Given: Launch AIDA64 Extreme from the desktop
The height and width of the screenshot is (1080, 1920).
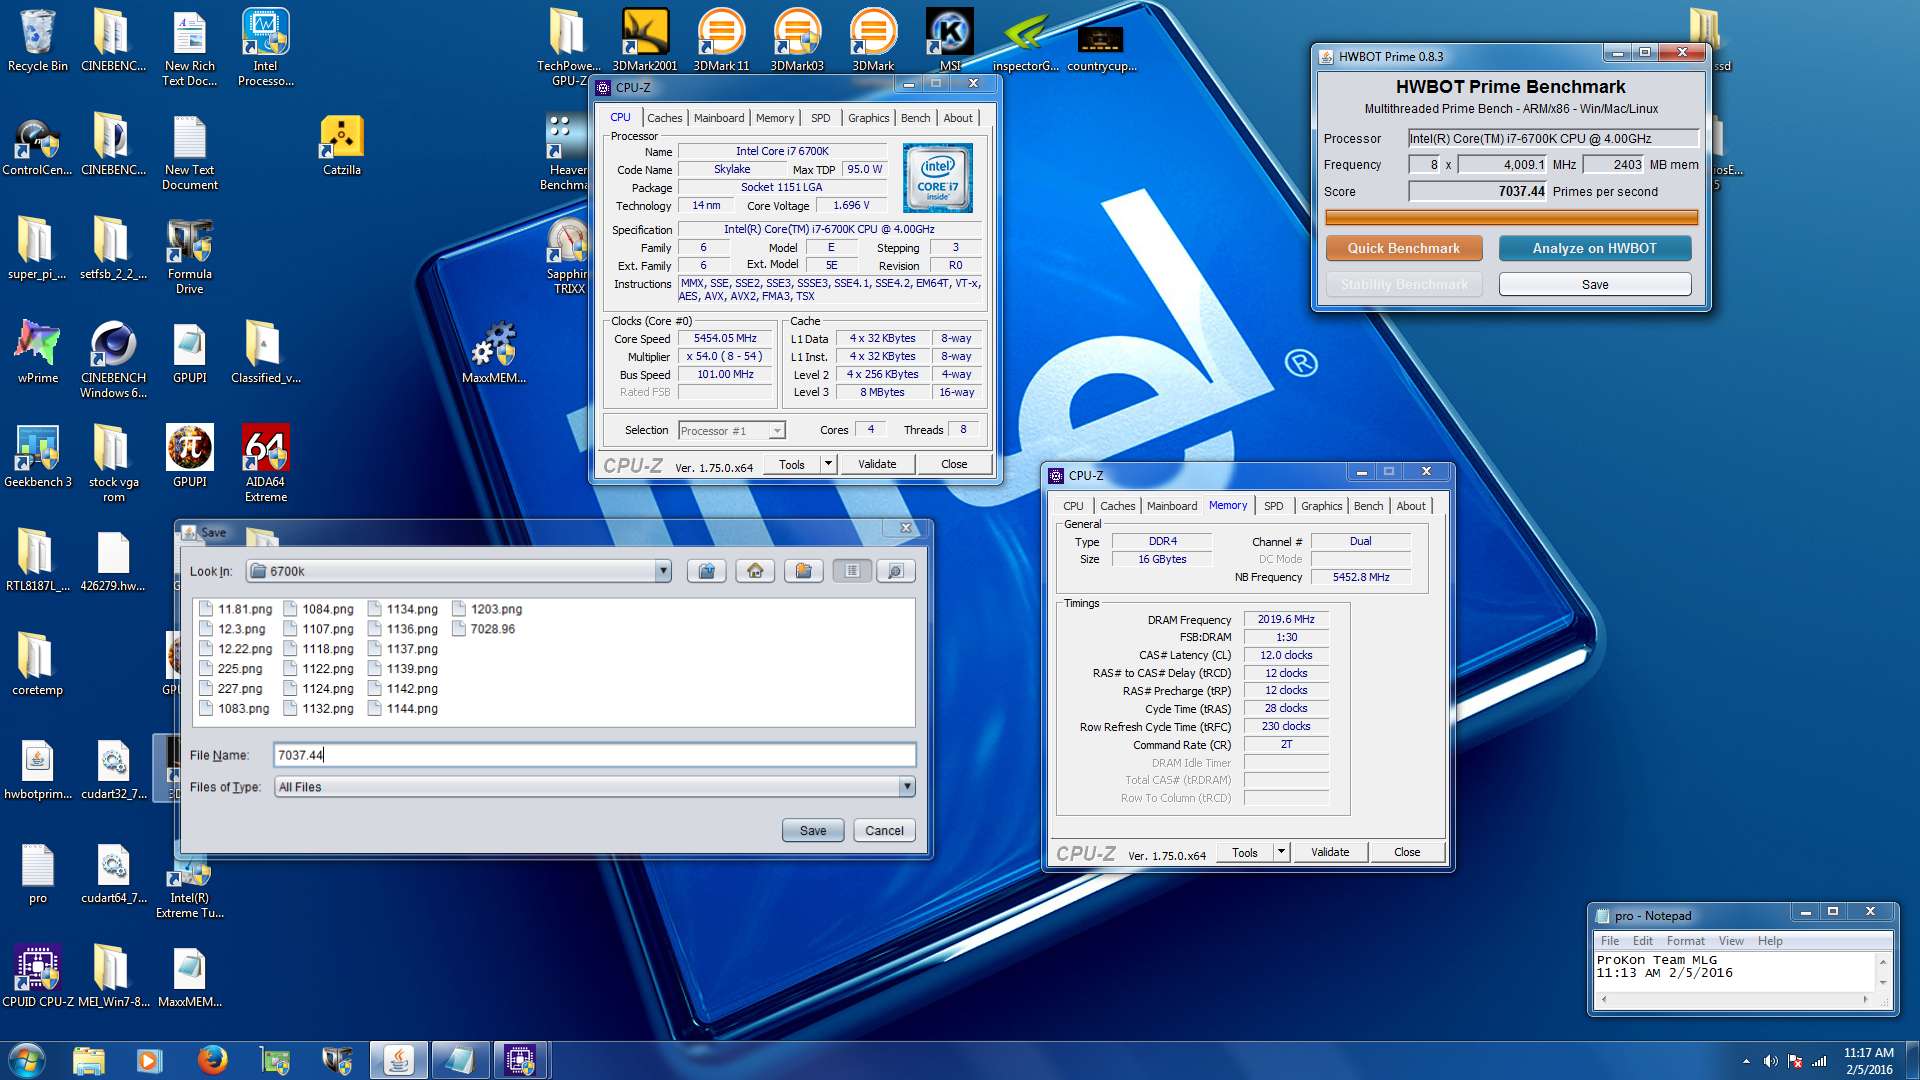Looking at the screenshot, I should pos(266,463).
